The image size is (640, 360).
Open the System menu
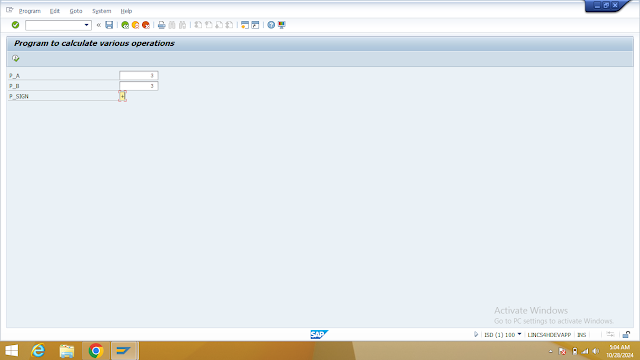tap(102, 11)
